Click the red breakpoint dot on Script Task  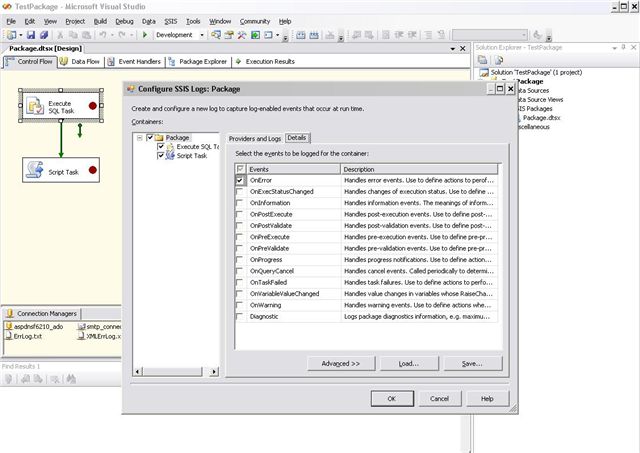pos(93,171)
